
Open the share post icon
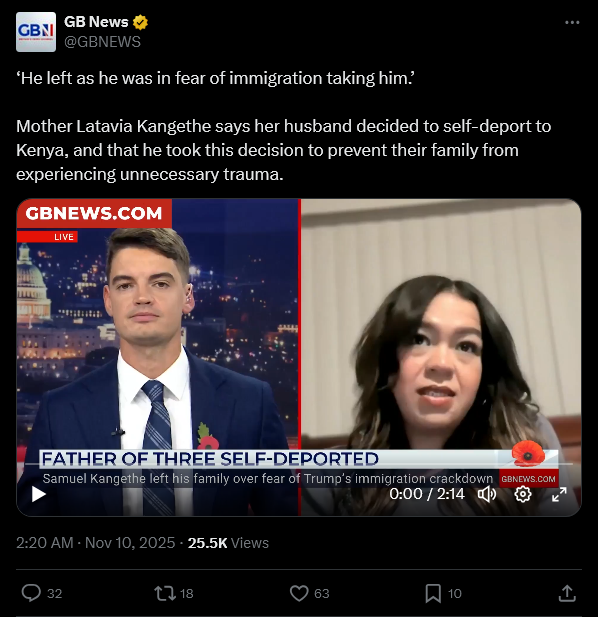567,593
